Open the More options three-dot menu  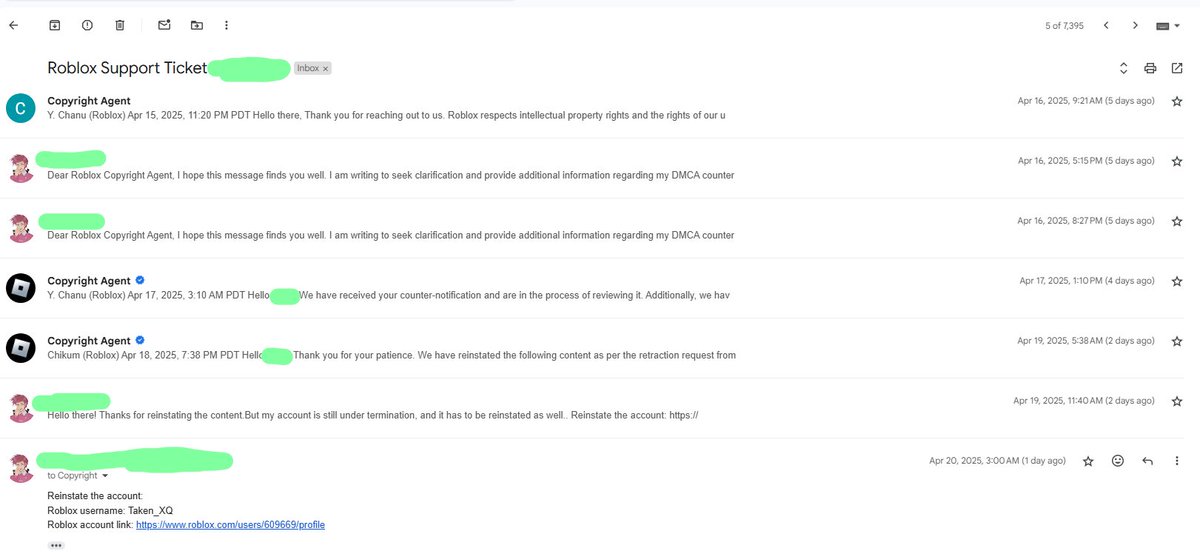[x=226, y=25]
